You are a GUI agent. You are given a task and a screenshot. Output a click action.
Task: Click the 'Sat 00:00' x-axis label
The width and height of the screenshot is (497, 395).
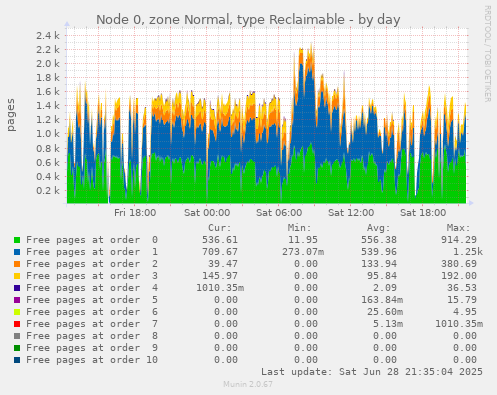coord(207,213)
